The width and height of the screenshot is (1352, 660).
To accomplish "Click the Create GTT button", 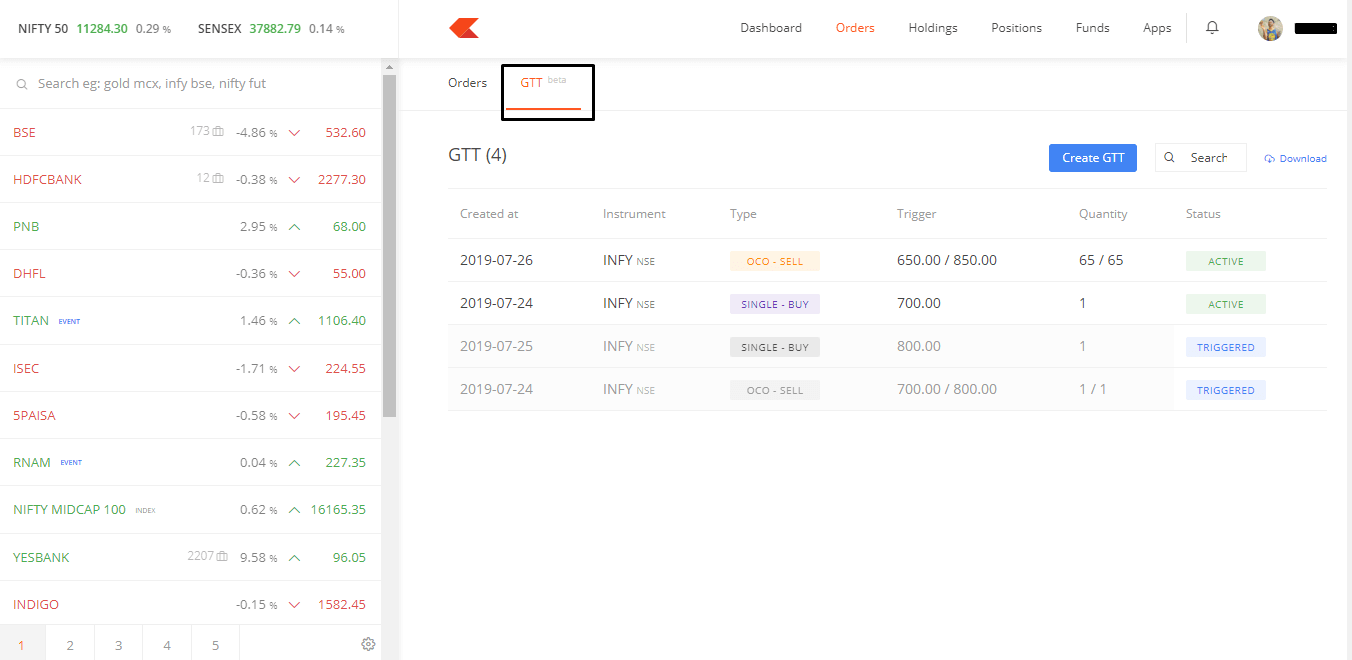I will point(1093,158).
